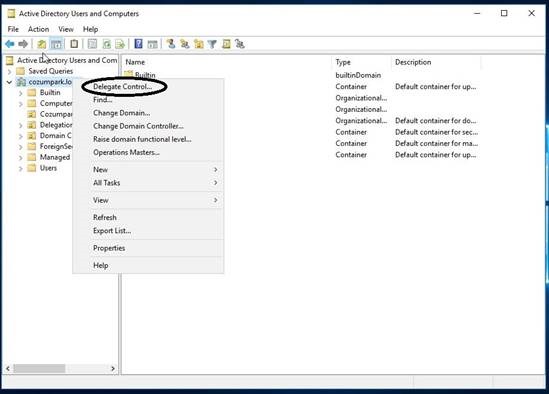Open Help with blue question mark icon
The height and width of the screenshot is (394, 549).
139,44
